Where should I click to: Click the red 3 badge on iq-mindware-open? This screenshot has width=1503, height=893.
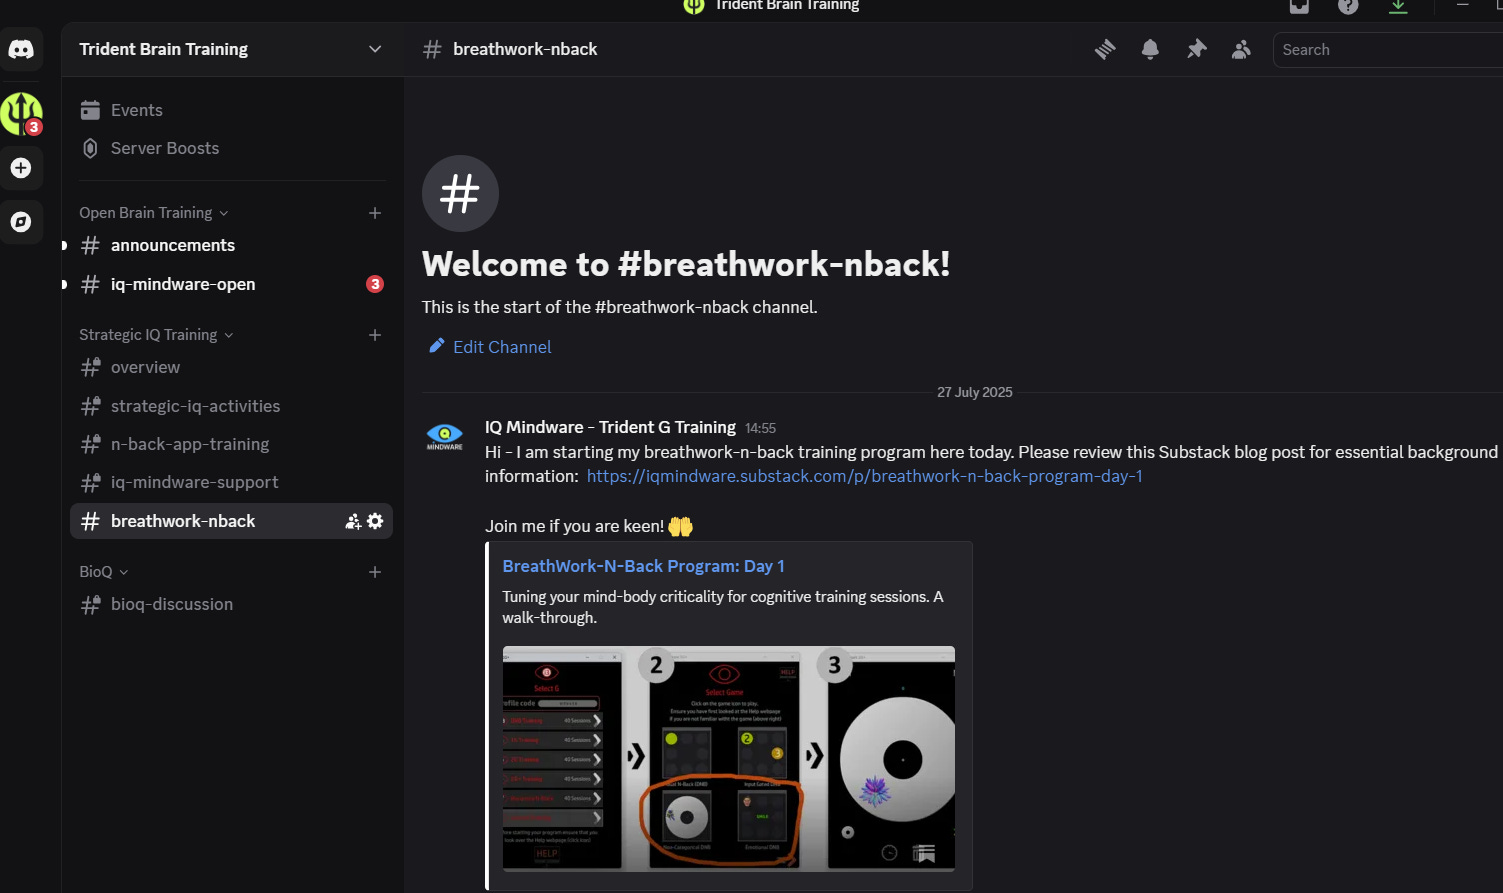375,284
